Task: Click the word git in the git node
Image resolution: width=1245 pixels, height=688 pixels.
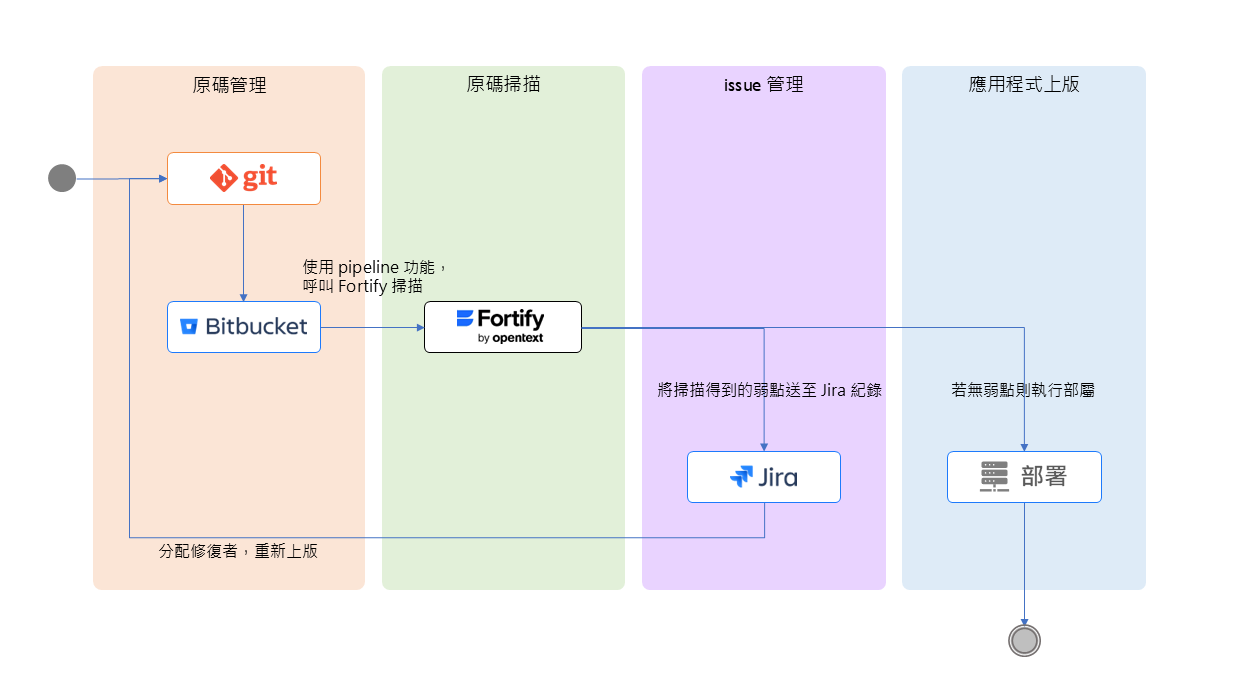Action: [259, 178]
